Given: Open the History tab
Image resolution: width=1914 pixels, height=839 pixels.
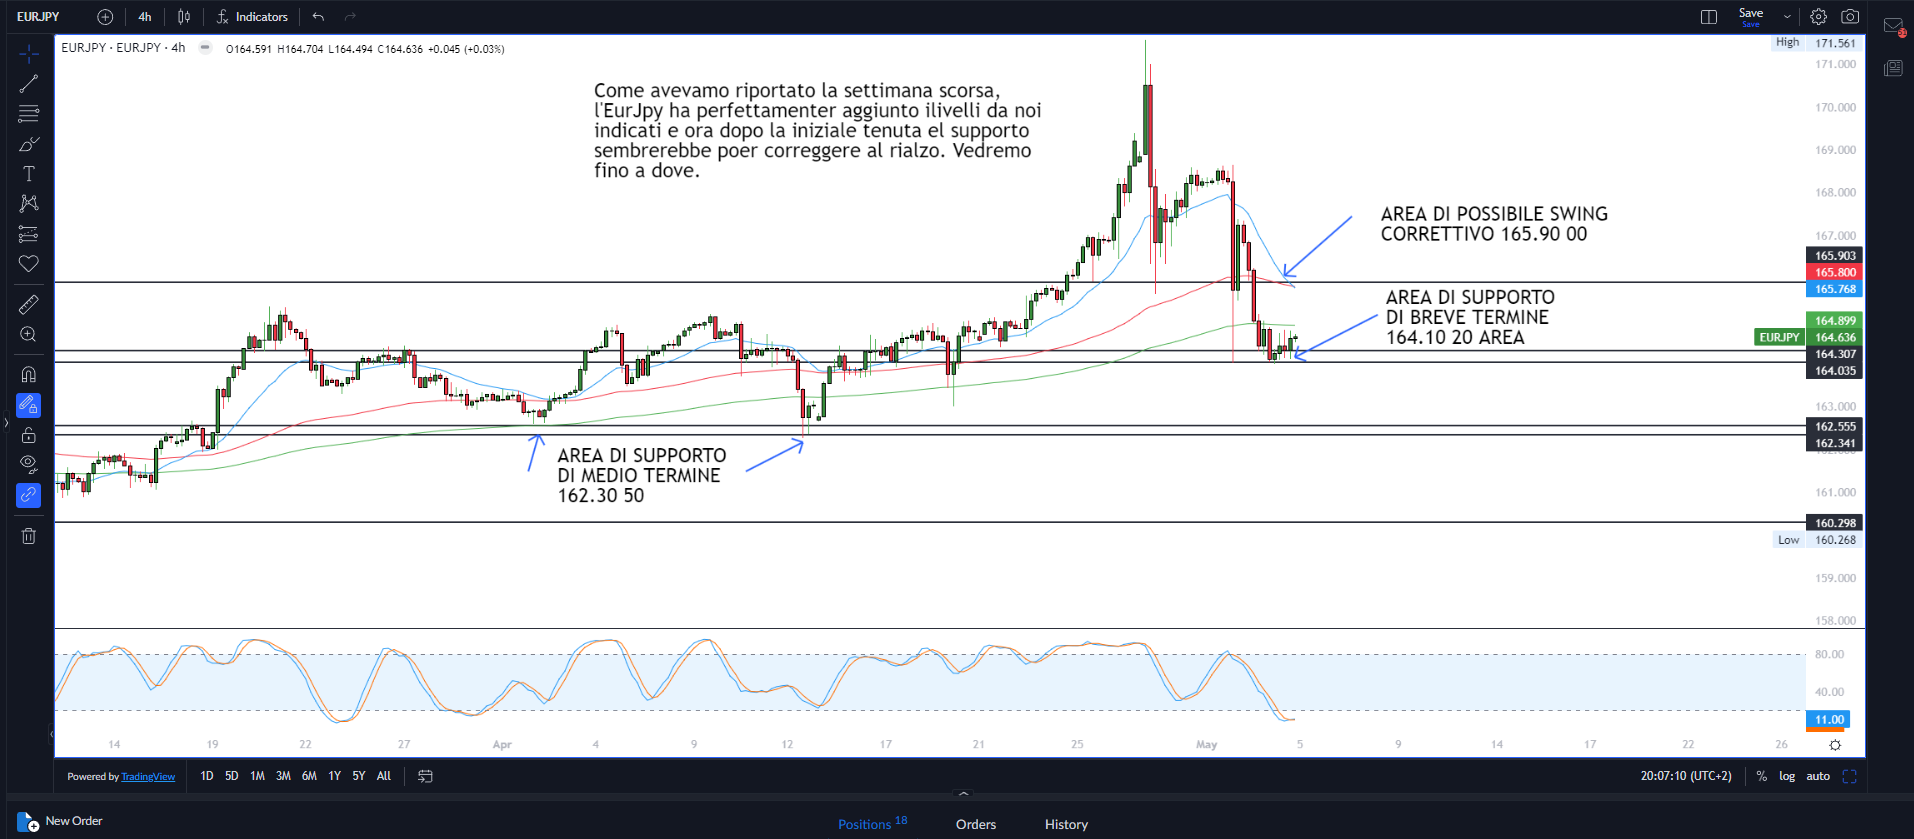Looking at the screenshot, I should pyautogui.click(x=1066, y=824).
